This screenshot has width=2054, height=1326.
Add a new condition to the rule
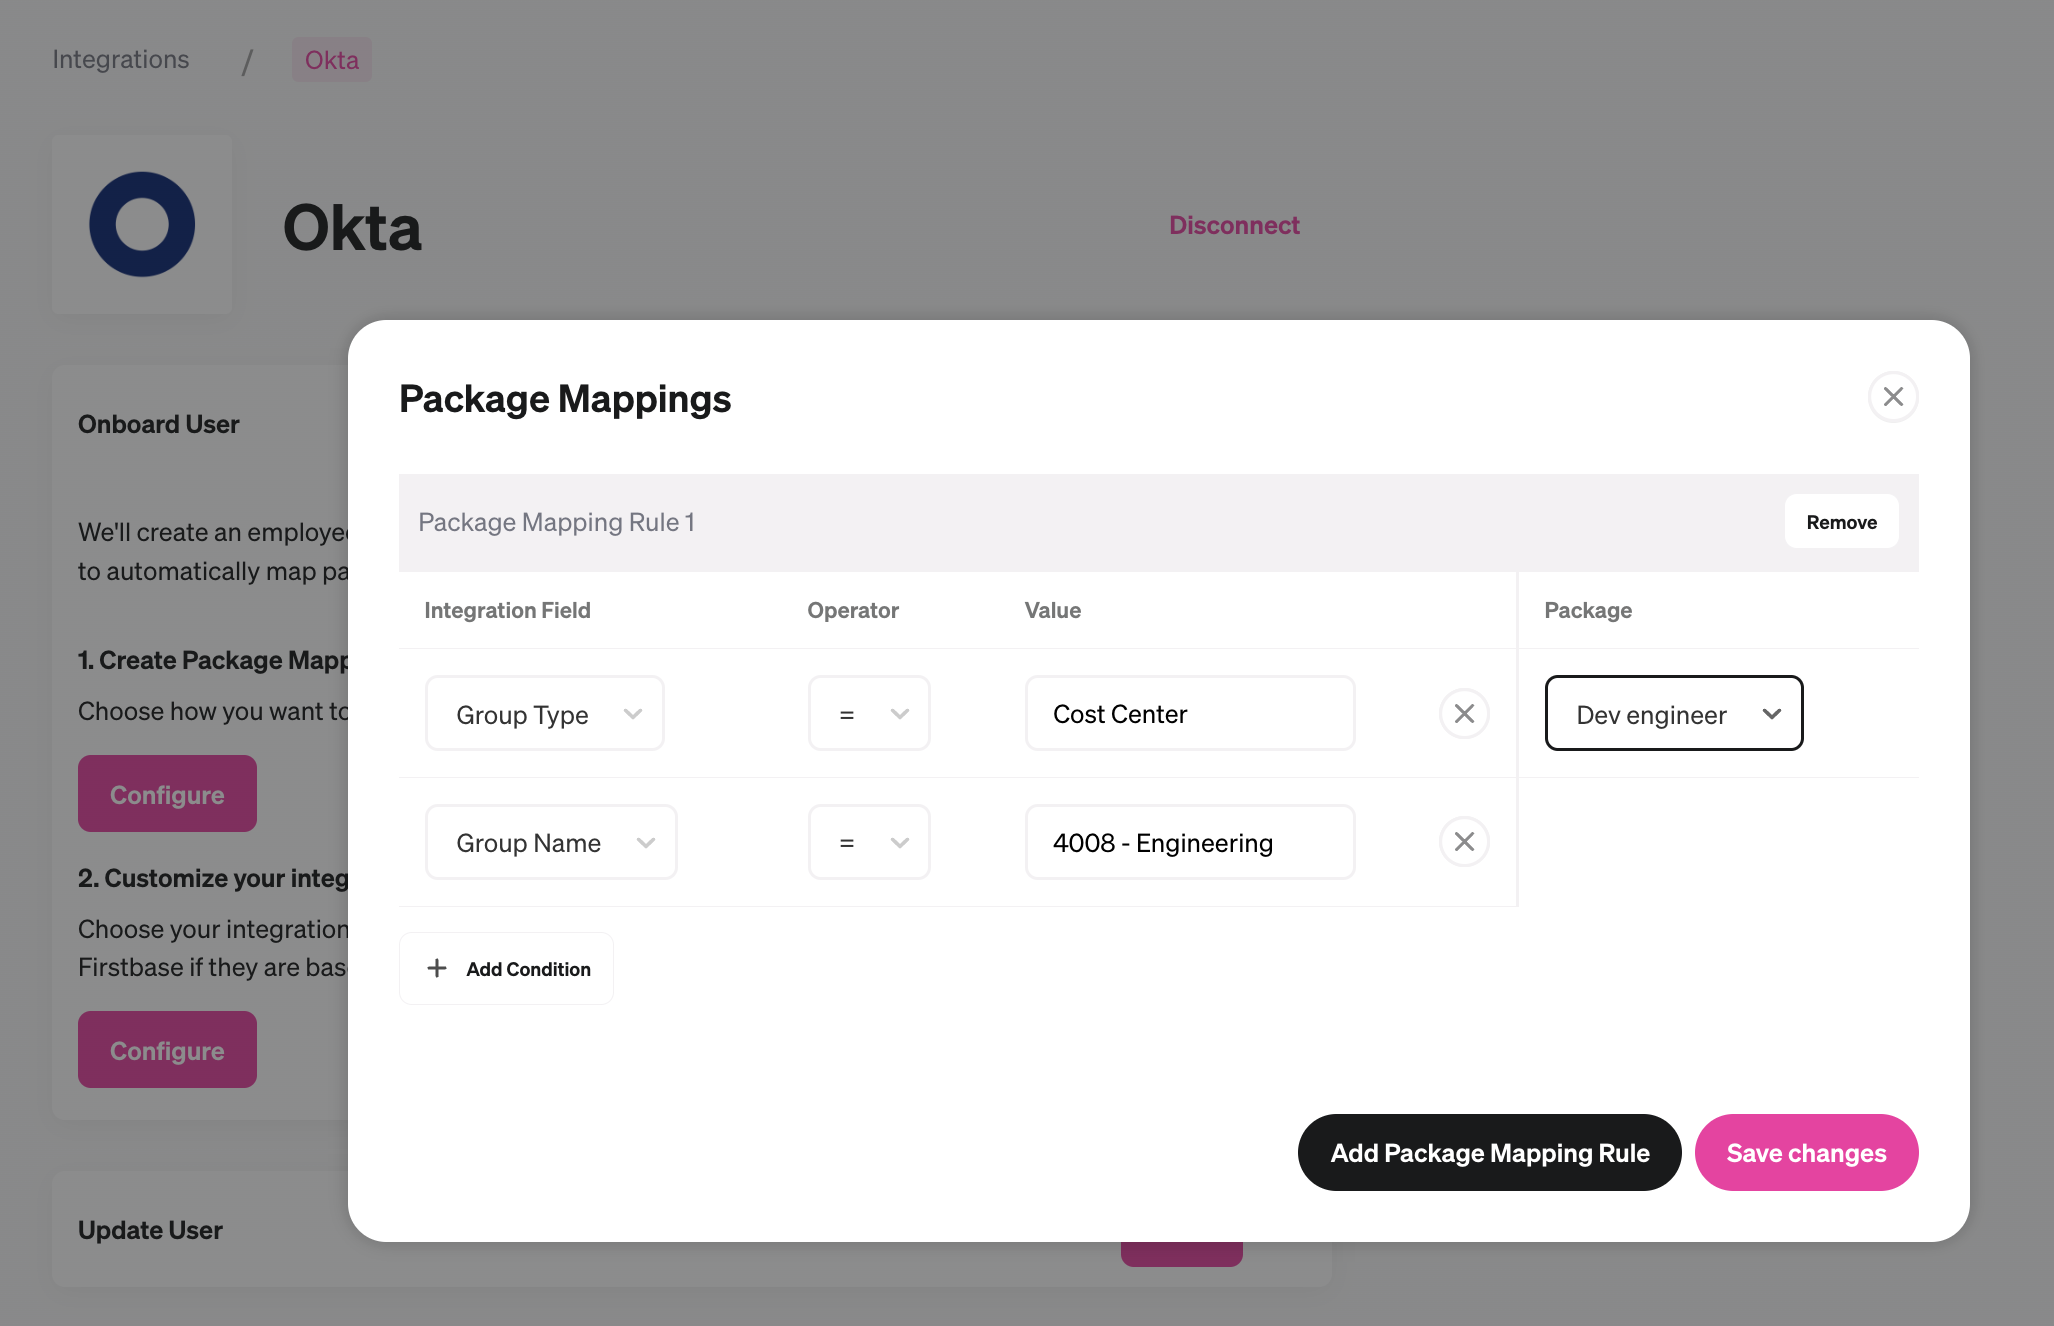[506, 968]
